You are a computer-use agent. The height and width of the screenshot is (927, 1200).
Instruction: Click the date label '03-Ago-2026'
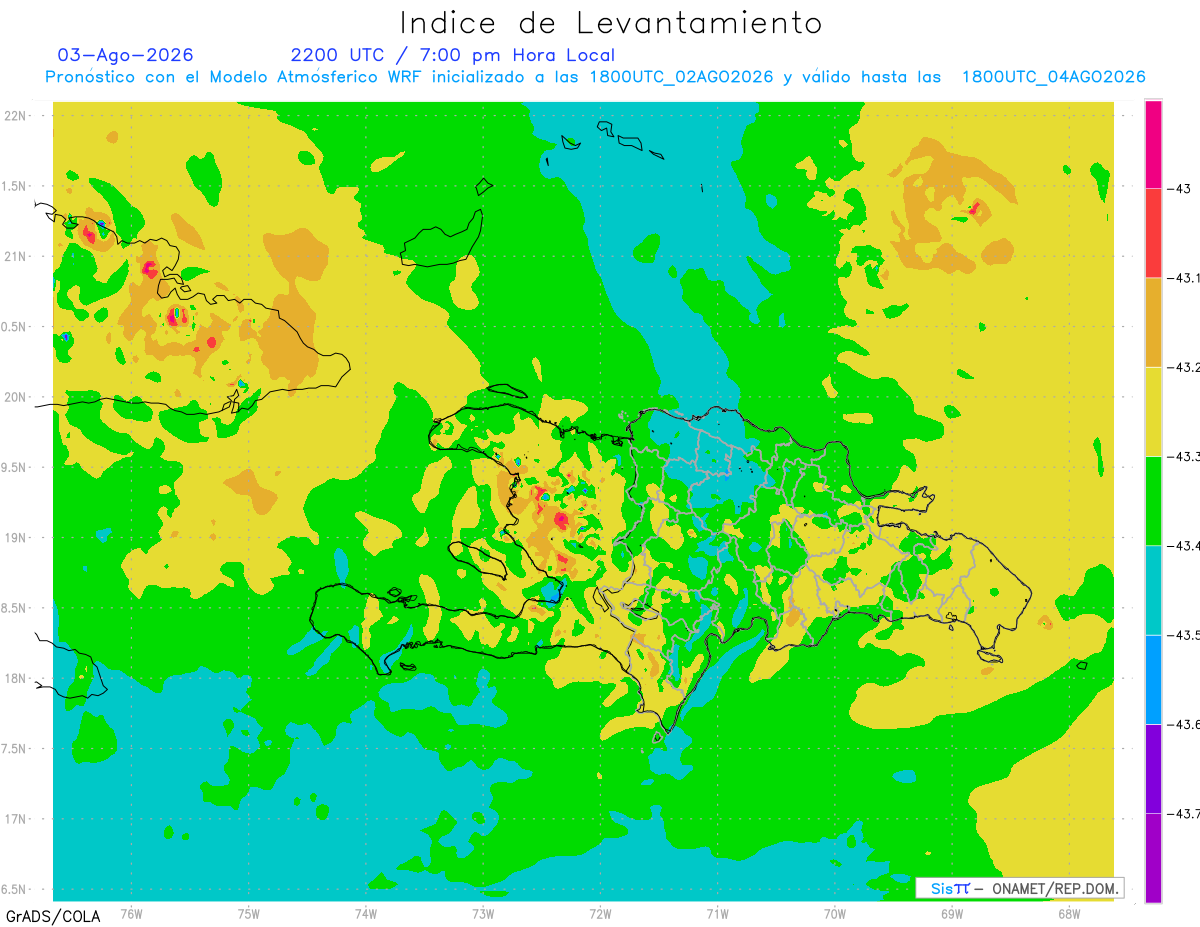(x=126, y=55)
